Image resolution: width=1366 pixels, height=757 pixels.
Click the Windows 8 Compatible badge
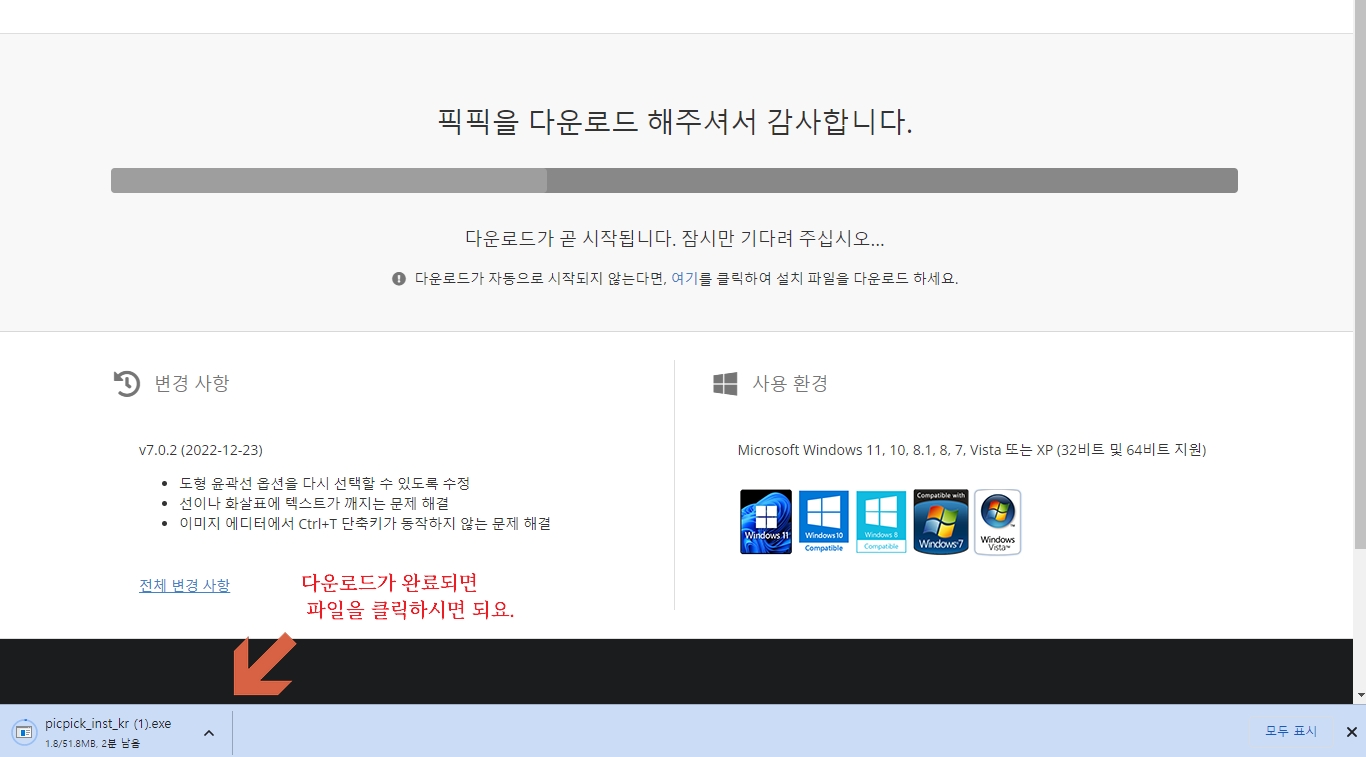[x=881, y=522]
